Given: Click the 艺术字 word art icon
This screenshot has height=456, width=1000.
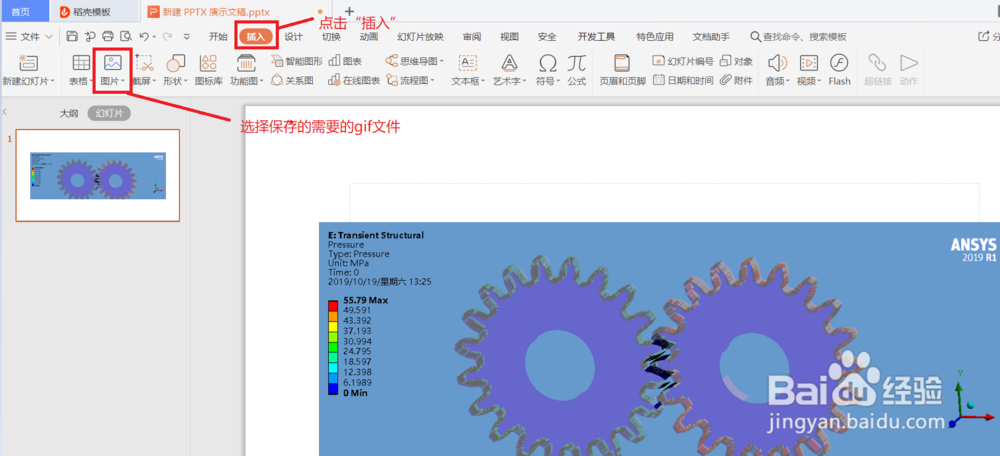Looking at the screenshot, I should point(509,63).
